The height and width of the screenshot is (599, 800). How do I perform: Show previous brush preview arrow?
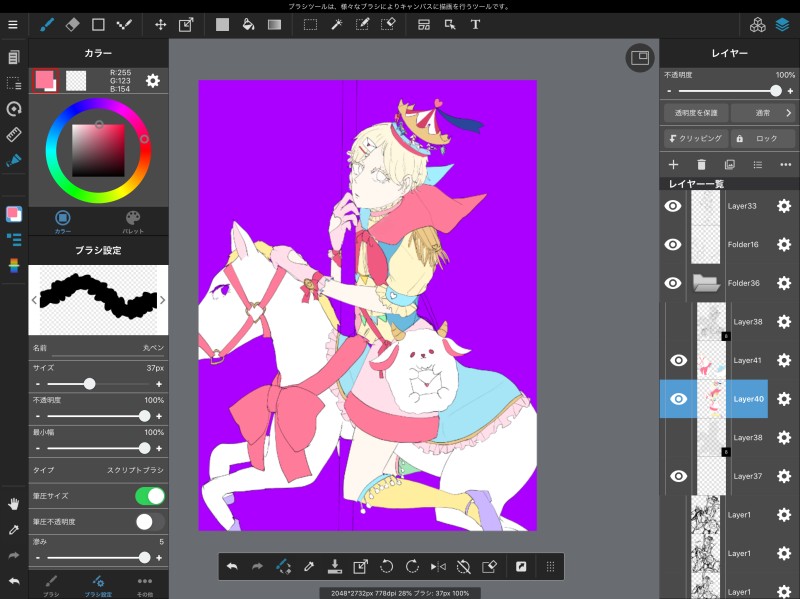pos(34,300)
